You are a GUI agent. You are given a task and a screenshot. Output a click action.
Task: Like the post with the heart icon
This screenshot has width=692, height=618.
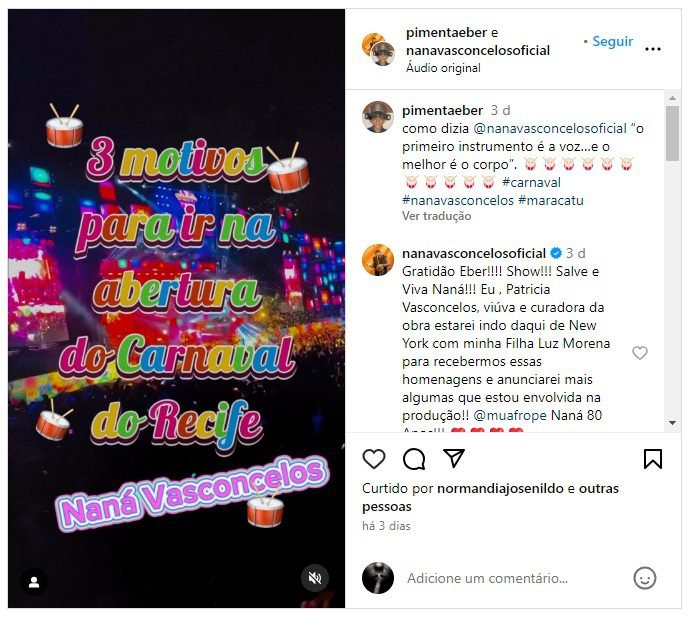click(x=373, y=459)
